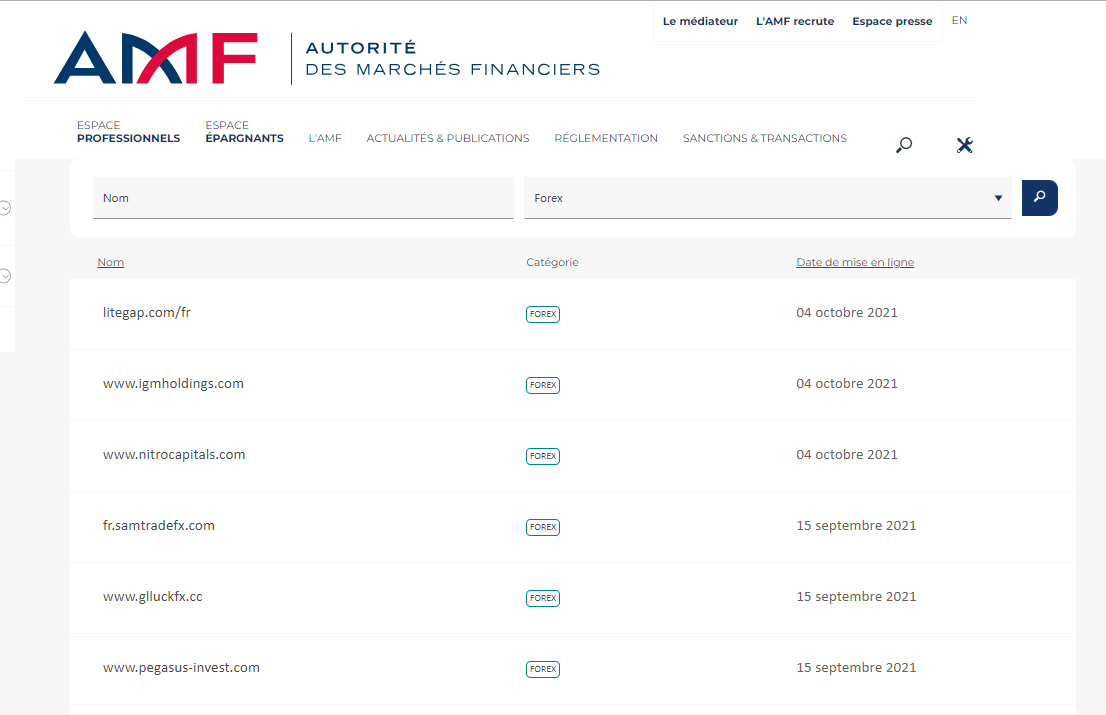Open the Espace presse link
Viewport: 1106px width, 715px height.
891,21
